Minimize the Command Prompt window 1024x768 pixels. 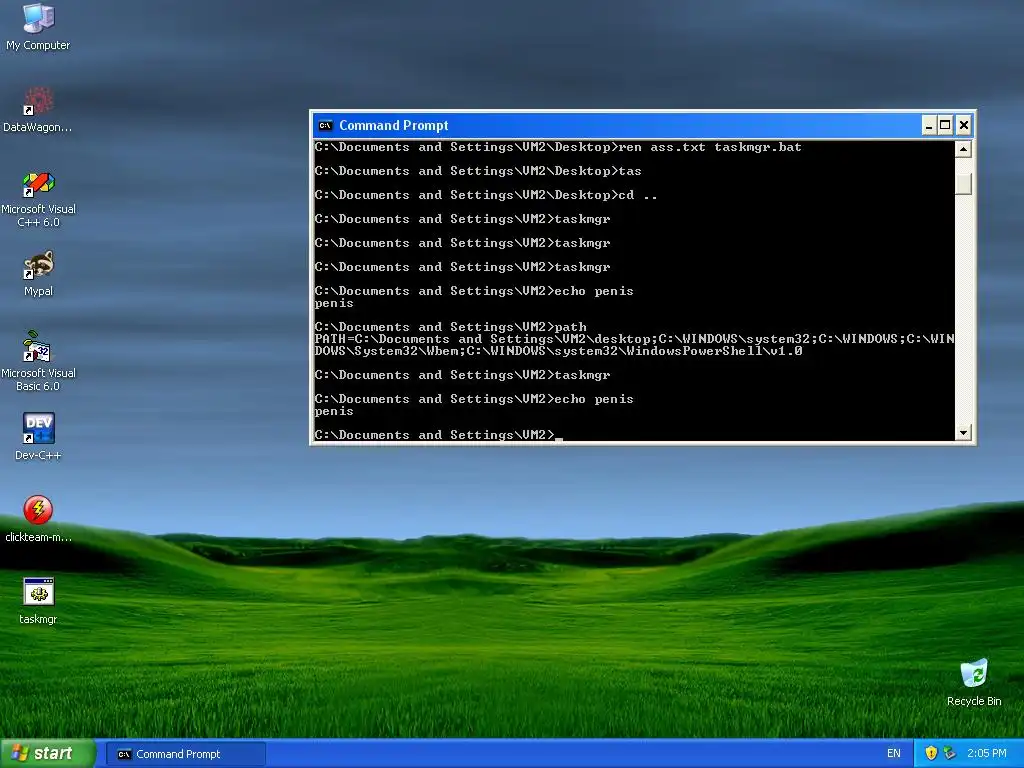click(x=929, y=125)
